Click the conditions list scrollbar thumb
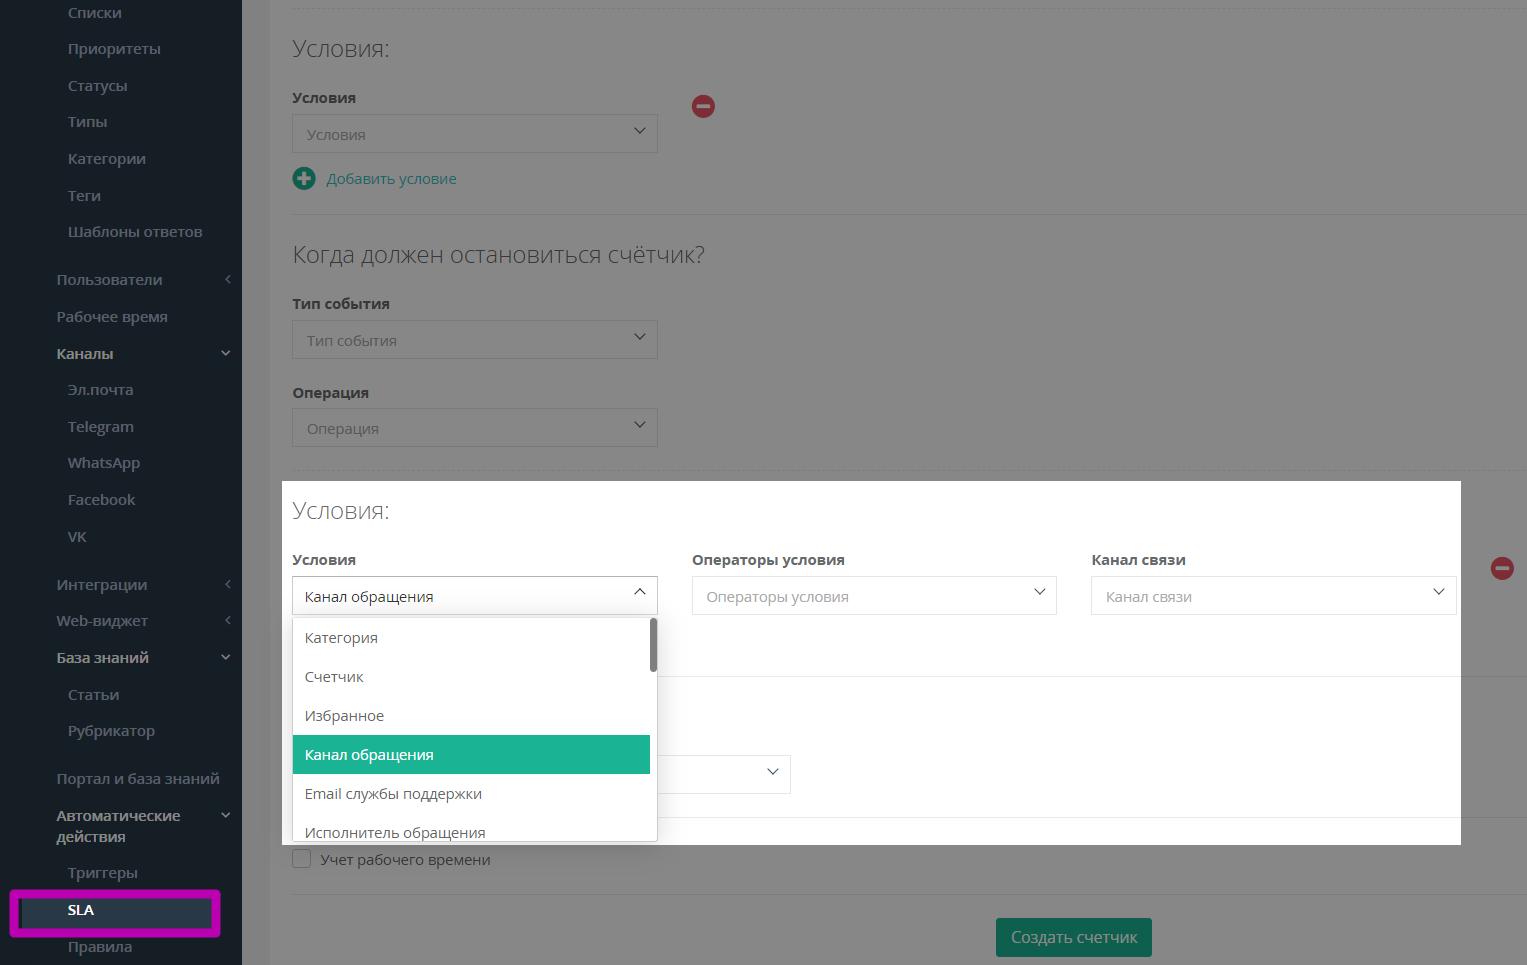This screenshot has height=965, width=1527. click(653, 645)
